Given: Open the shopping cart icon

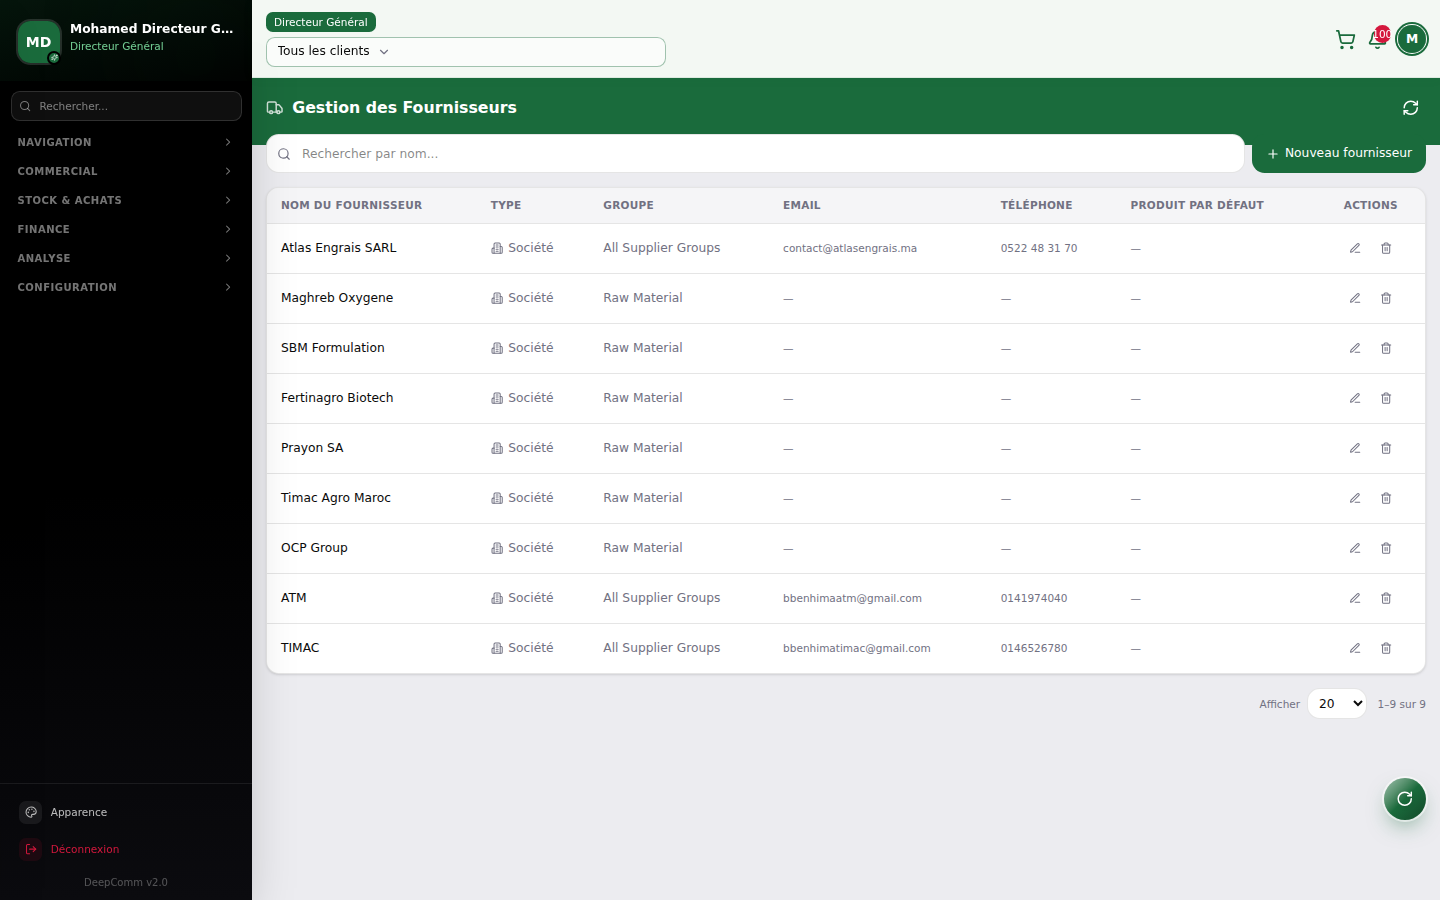Looking at the screenshot, I should 1345,40.
